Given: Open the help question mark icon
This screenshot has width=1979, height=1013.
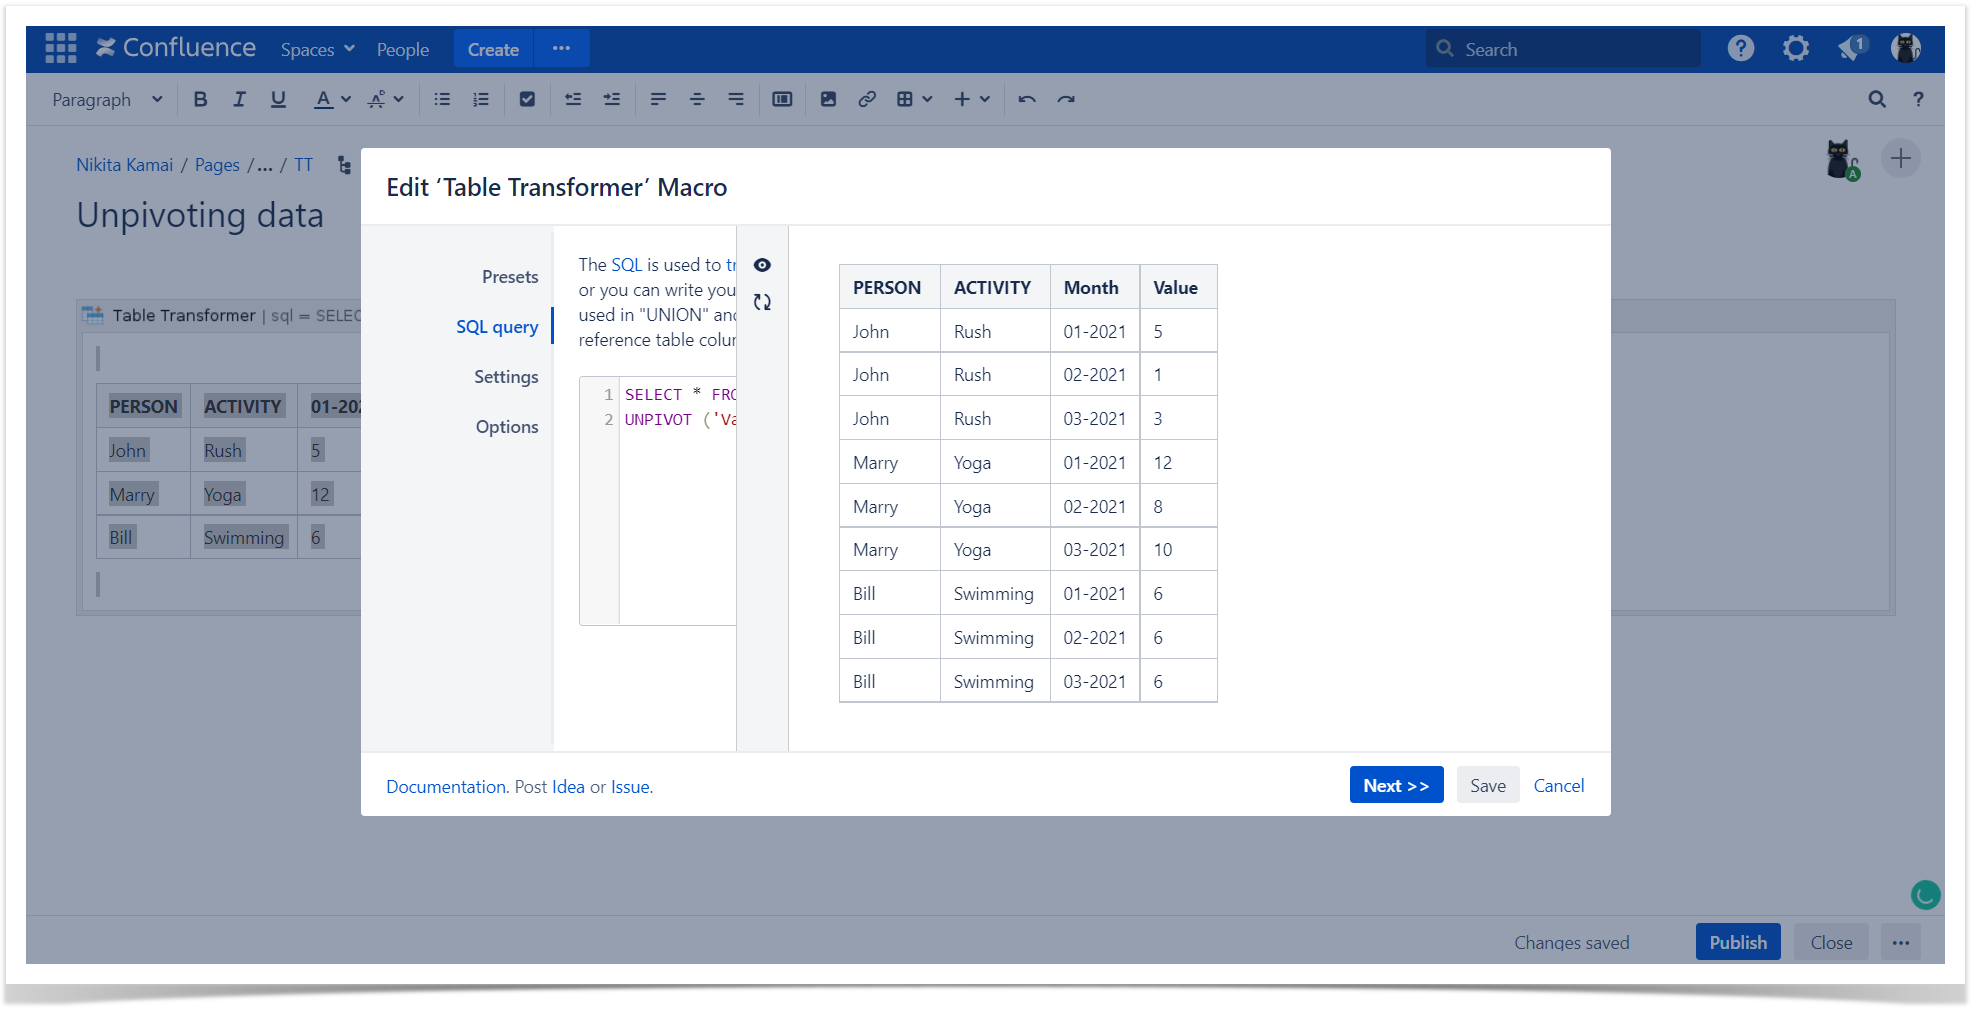Looking at the screenshot, I should tap(1740, 48).
